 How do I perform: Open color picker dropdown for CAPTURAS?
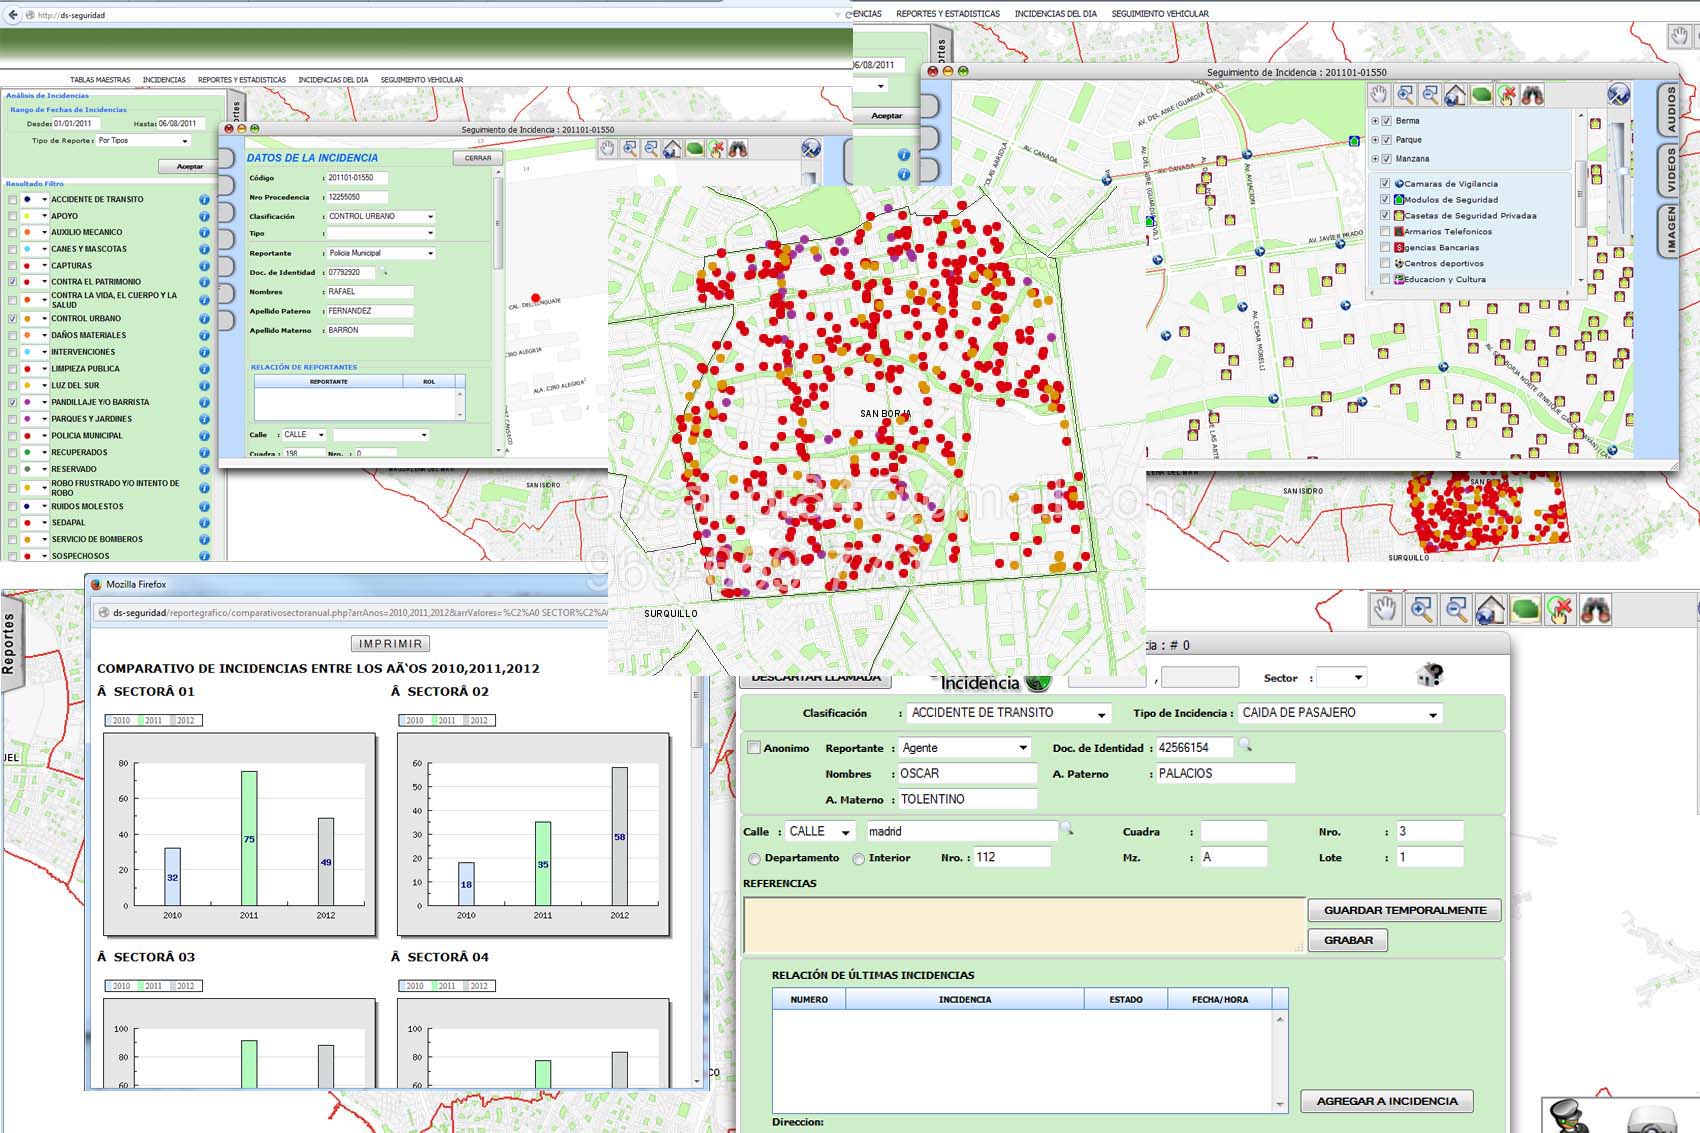[x=44, y=266]
